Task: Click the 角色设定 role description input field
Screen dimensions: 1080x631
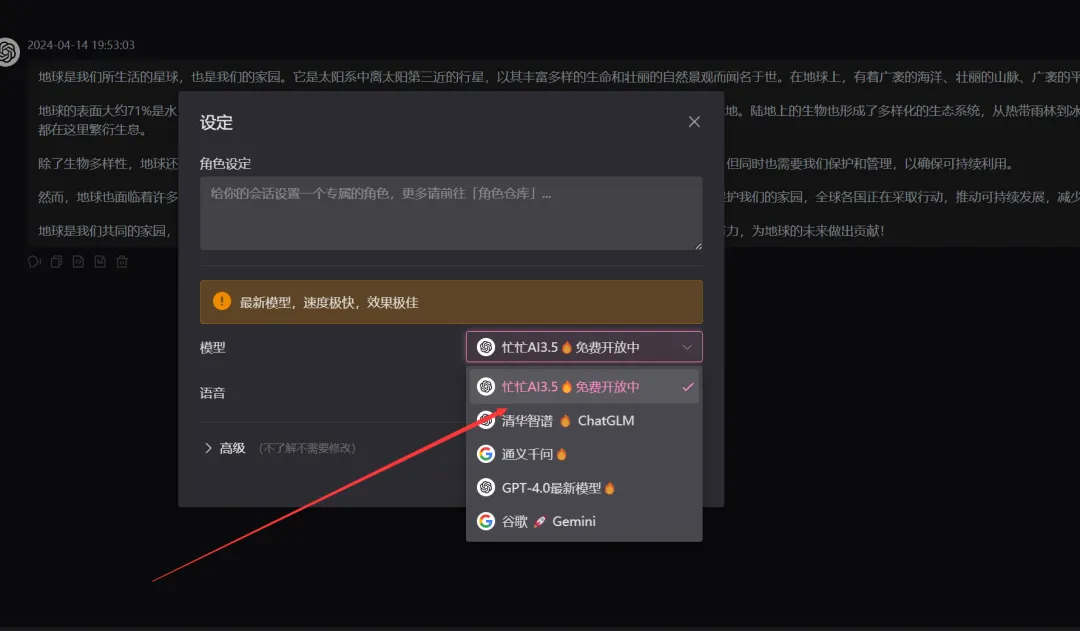Action: coord(451,212)
